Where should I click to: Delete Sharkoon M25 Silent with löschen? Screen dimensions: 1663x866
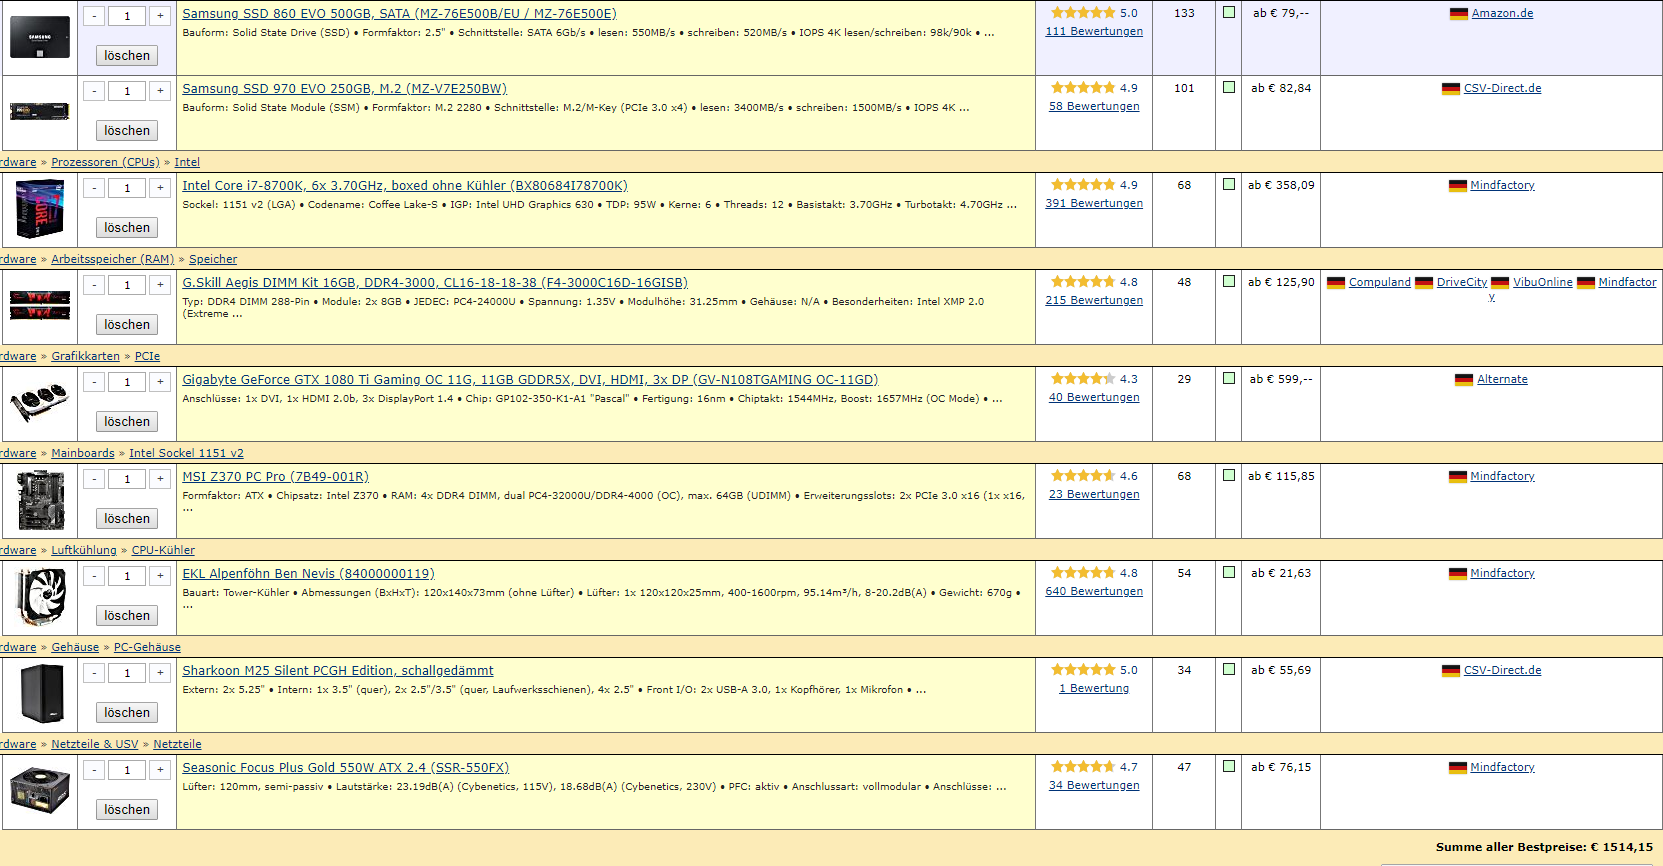click(x=127, y=713)
